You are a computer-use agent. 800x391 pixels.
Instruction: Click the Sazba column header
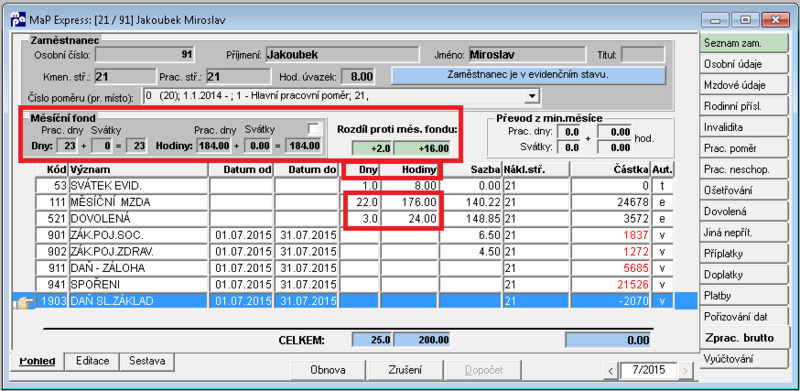point(471,169)
